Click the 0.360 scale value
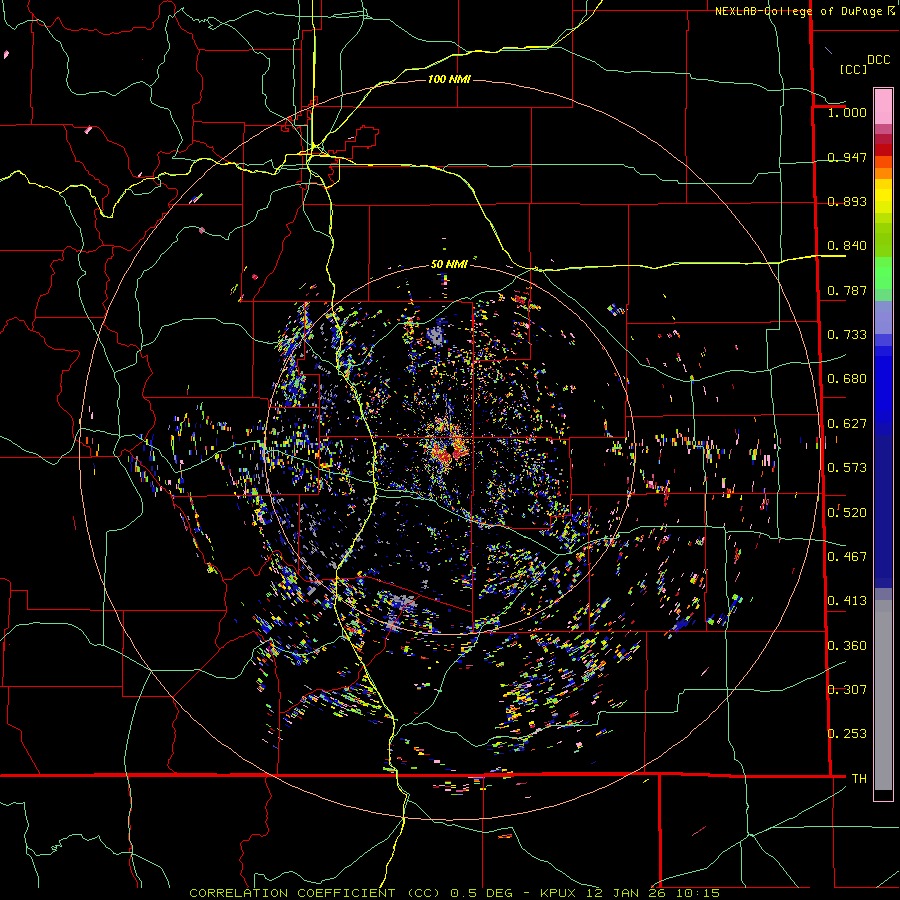The height and width of the screenshot is (900, 900). [847, 645]
